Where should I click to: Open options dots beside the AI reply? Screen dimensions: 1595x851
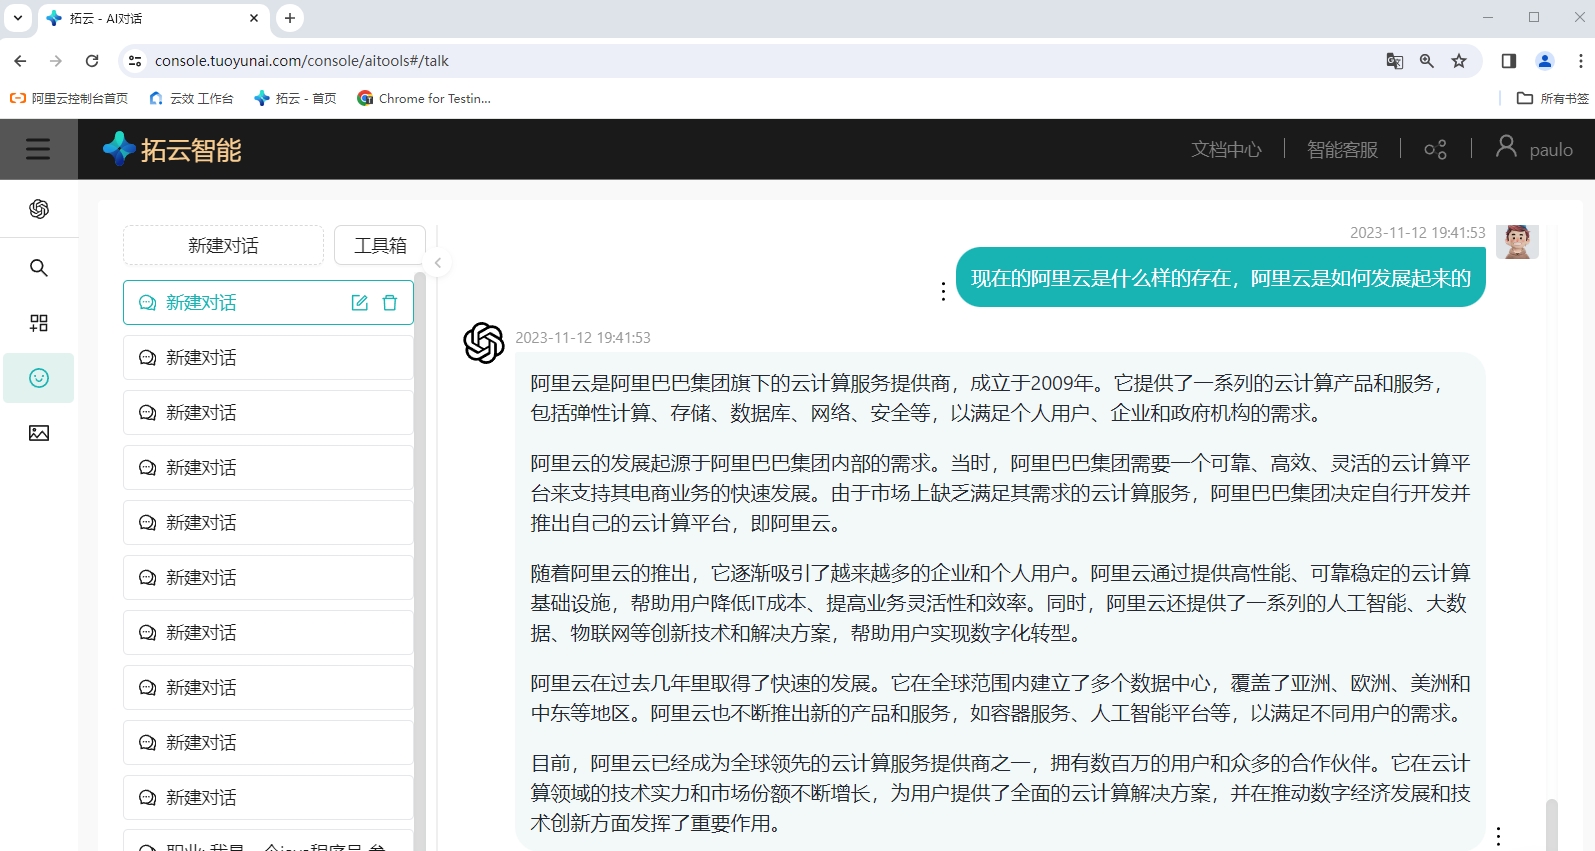click(x=1498, y=836)
